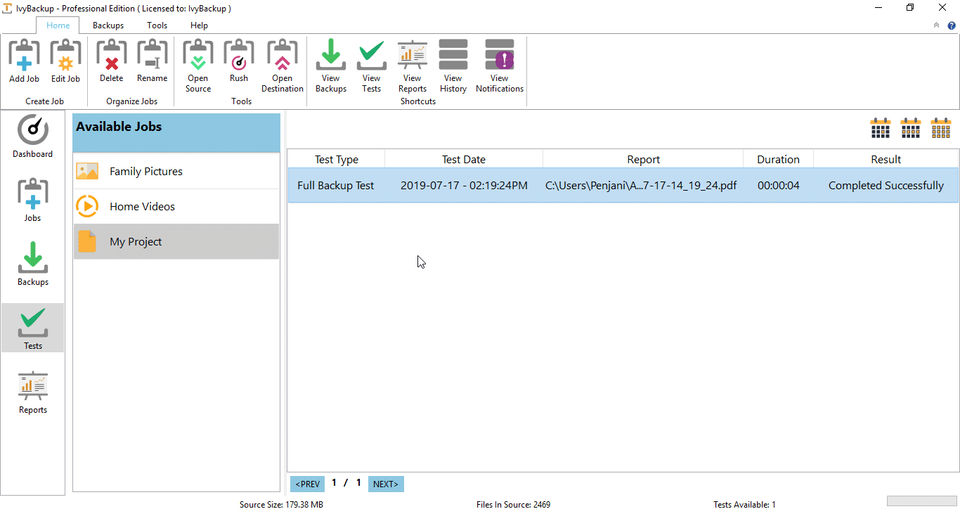
Task: Sort by the Test Date column header
Action: pyautogui.click(x=463, y=159)
